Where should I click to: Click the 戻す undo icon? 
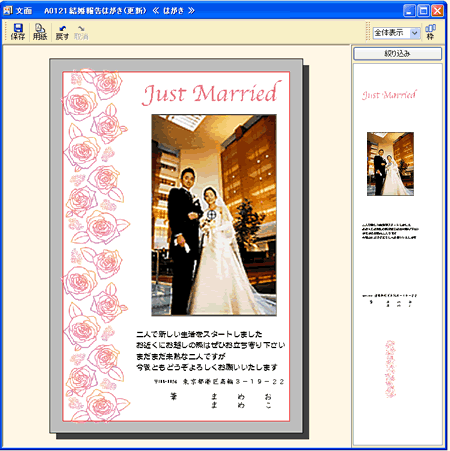(62, 33)
